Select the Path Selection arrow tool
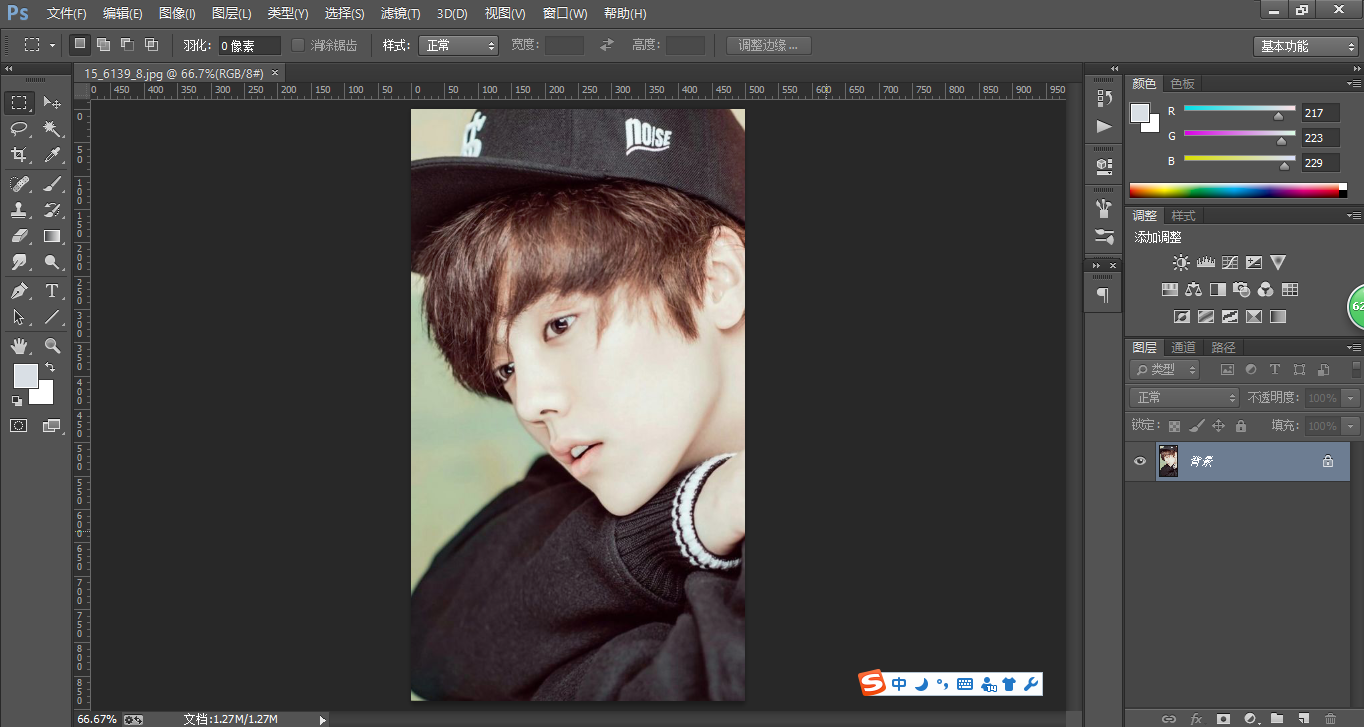 point(19,317)
